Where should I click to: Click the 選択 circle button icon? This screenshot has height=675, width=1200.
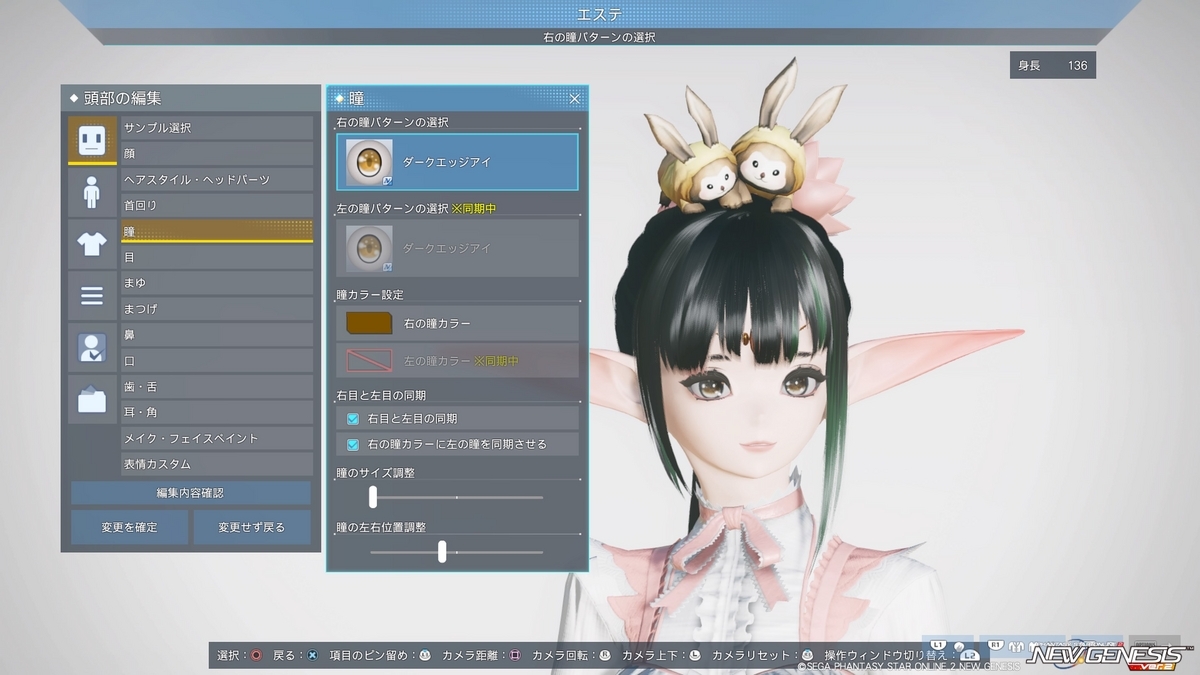point(256,655)
